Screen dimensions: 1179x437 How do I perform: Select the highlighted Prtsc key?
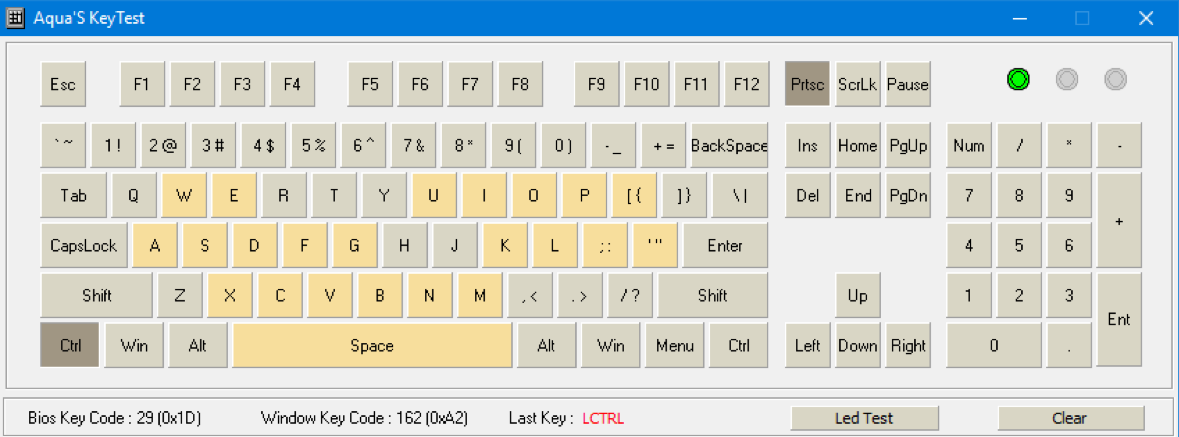click(808, 84)
